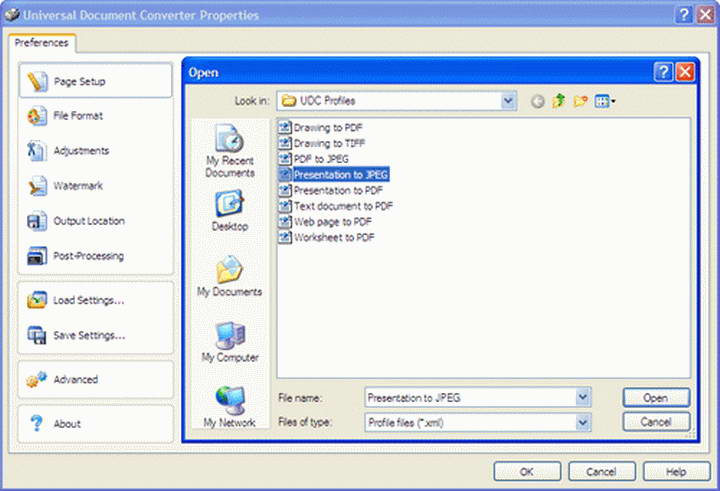
Task: Click OK in Properties window
Action: point(527,472)
